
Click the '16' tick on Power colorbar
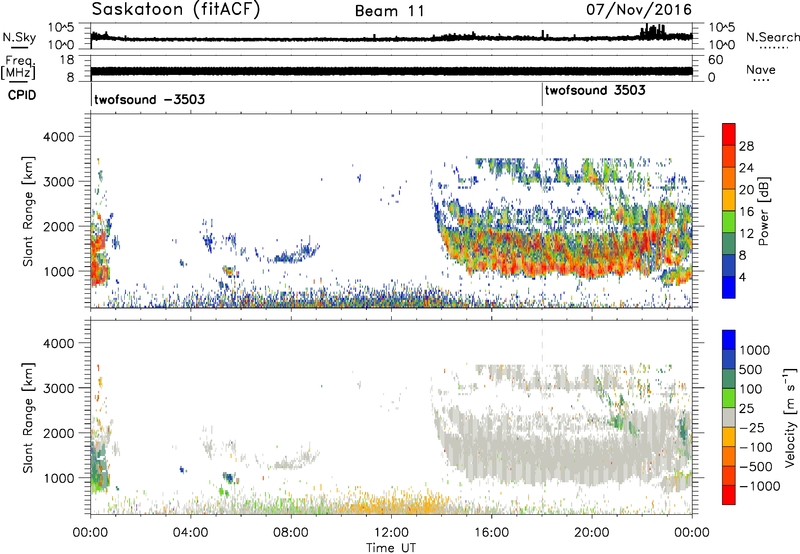tap(746, 211)
